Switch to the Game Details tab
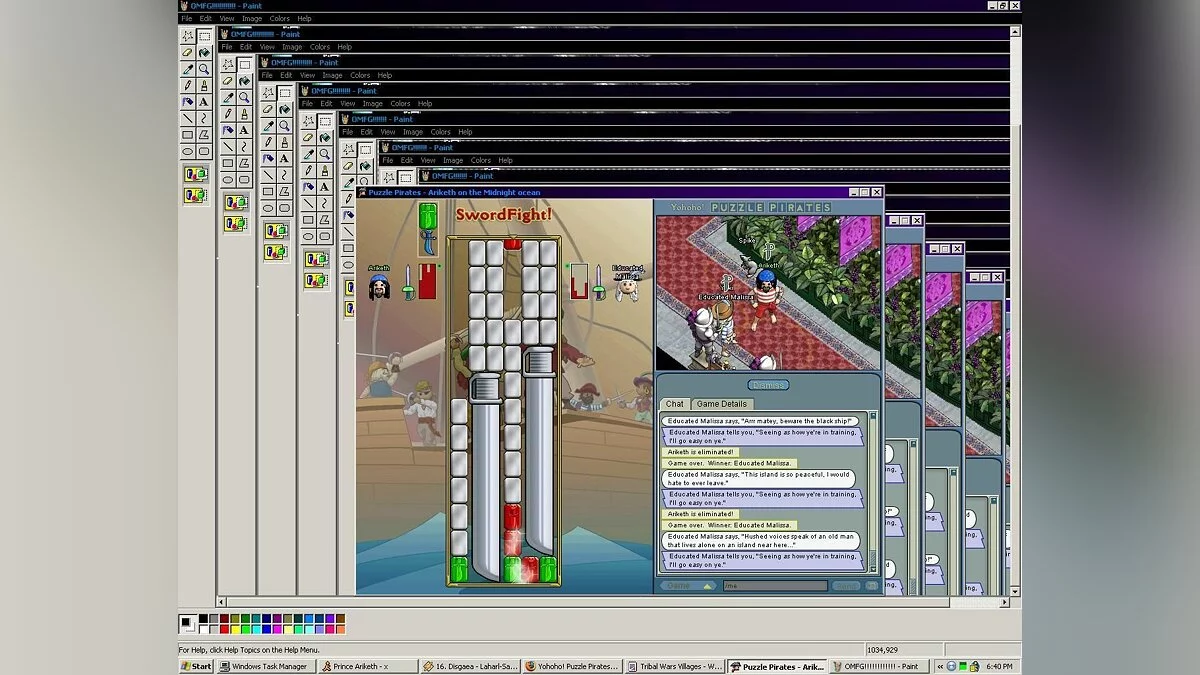Image resolution: width=1200 pixels, height=675 pixels. (x=721, y=404)
